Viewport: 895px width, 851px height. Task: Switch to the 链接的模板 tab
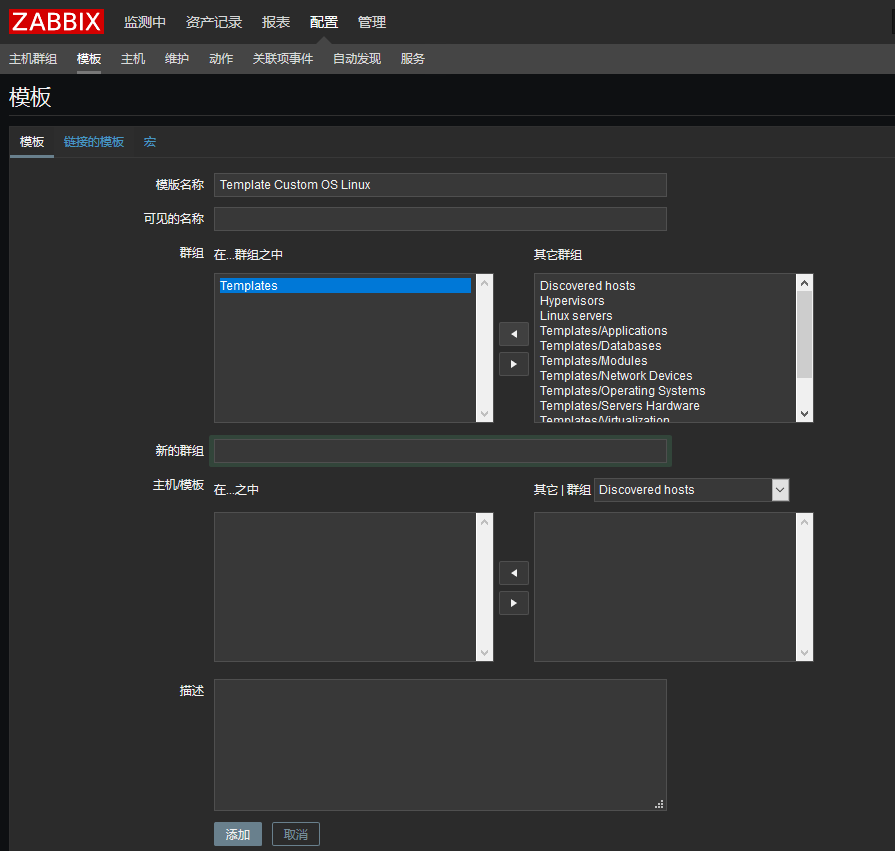(94, 142)
